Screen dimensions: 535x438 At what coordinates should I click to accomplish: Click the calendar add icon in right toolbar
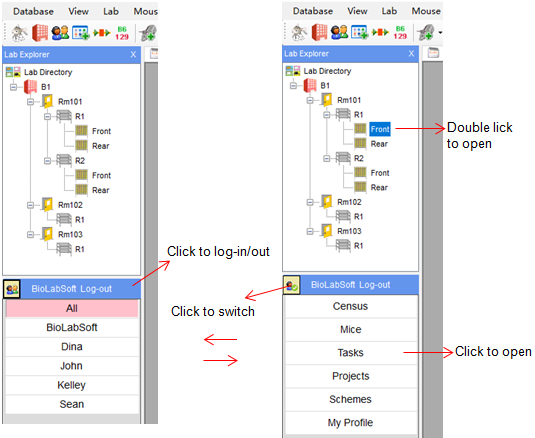(359, 32)
